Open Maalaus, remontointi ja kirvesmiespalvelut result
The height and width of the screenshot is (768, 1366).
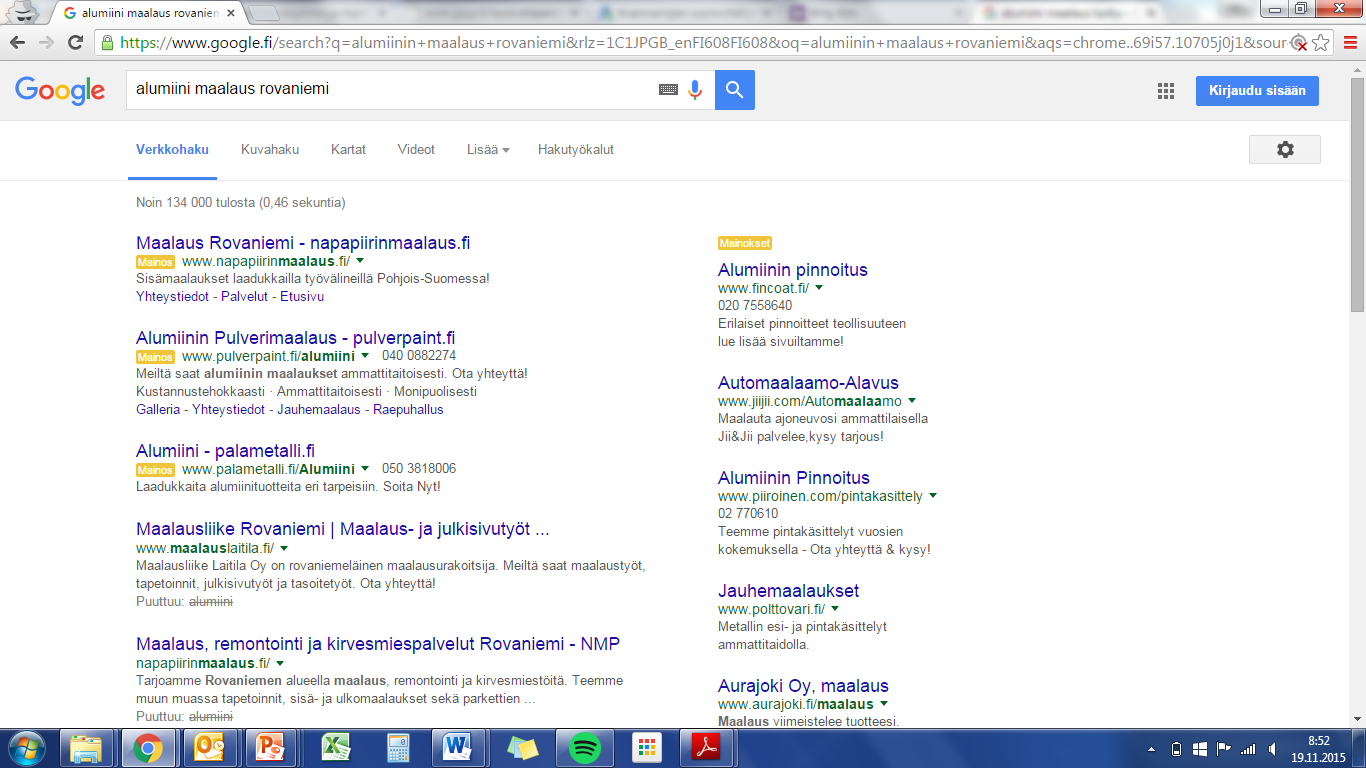[x=378, y=643]
